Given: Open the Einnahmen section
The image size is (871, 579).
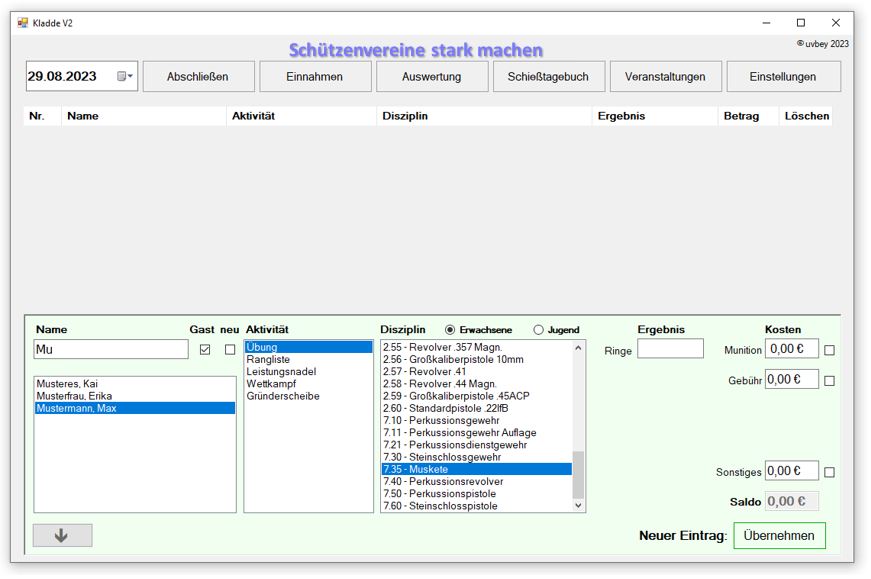Looking at the screenshot, I should 315,77.
